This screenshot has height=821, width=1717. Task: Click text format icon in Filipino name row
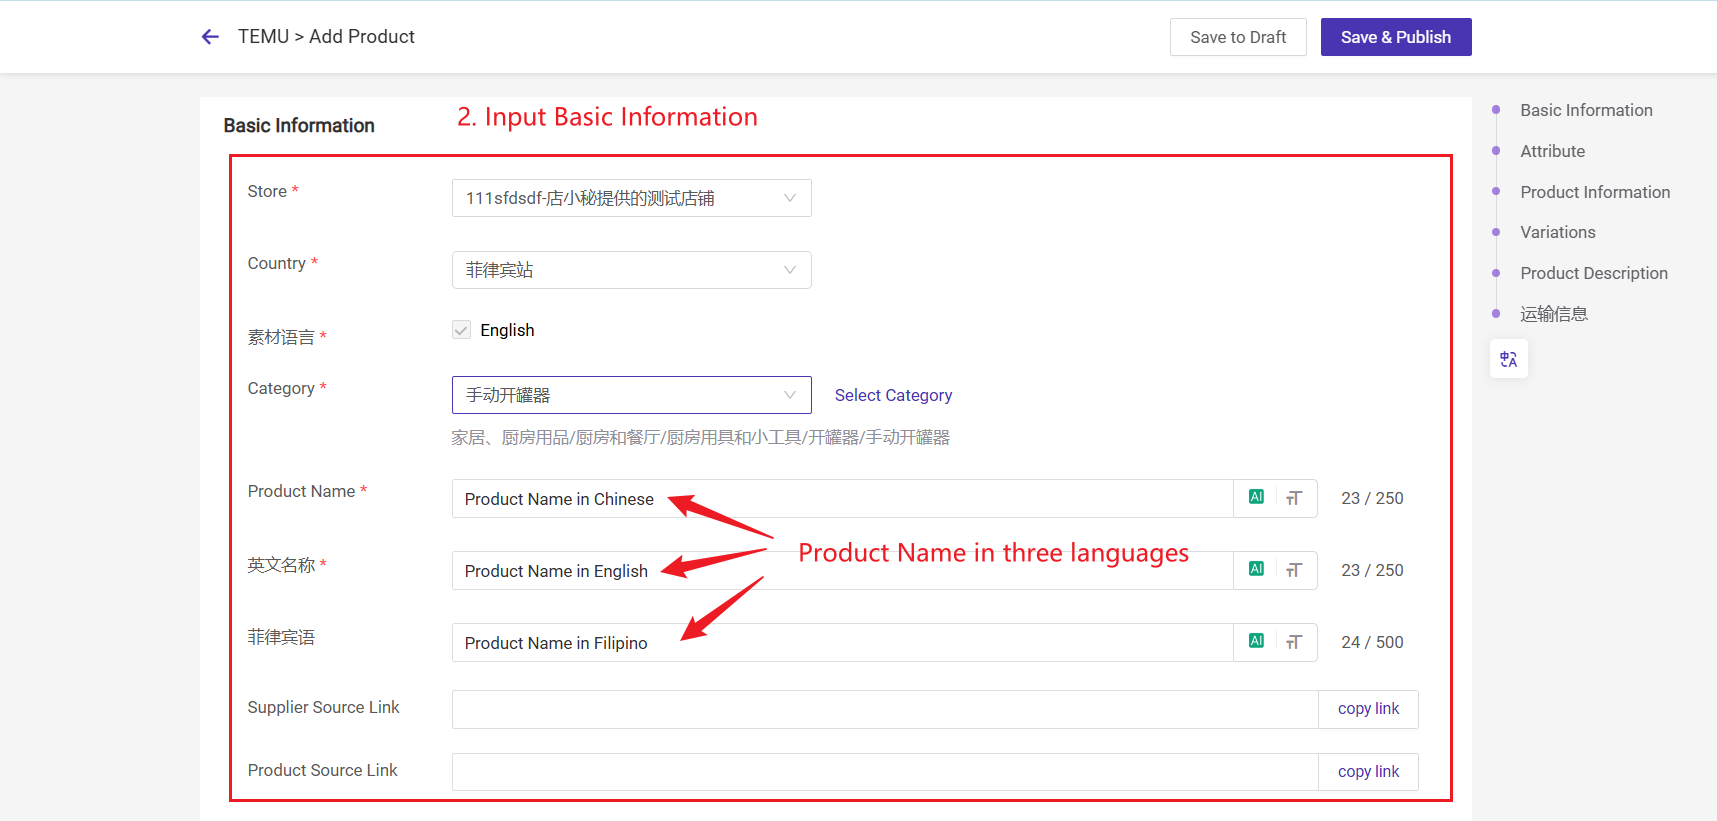pyautogui.click(x=1294, y=642)
